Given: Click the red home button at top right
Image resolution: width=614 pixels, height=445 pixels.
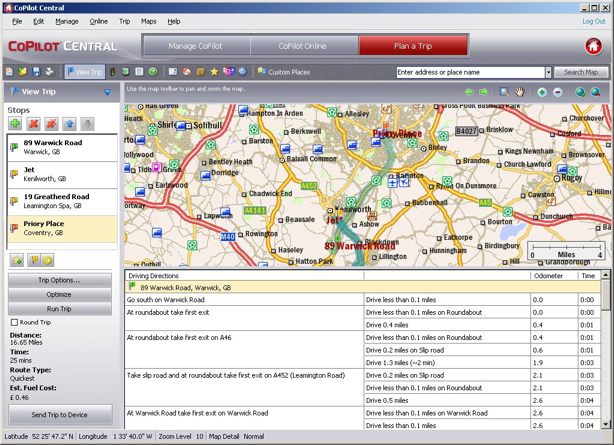Looking at the screenshot, I should pos(593,46).
